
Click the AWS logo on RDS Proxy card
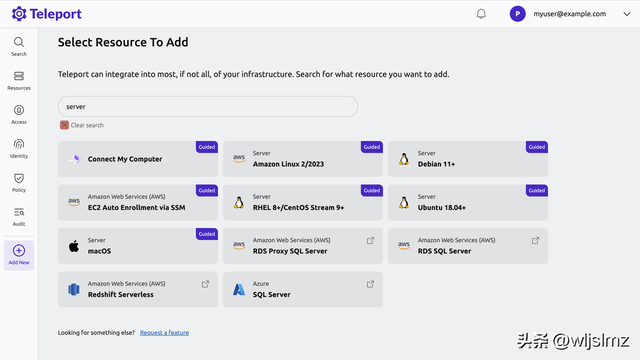(239, 246)
